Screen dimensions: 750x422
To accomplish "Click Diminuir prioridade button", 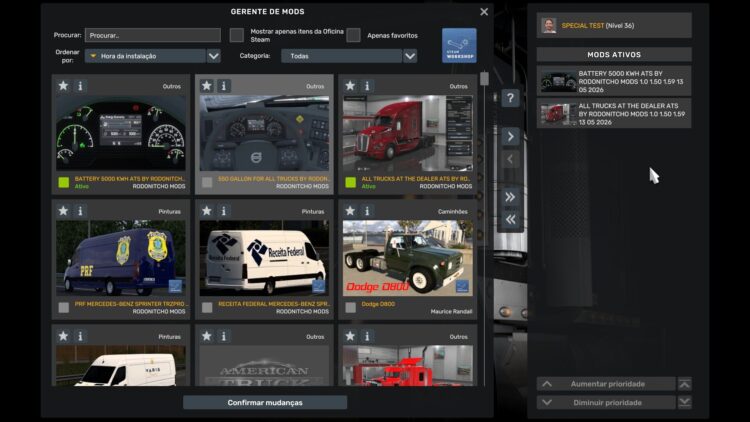I will [607, 402].
